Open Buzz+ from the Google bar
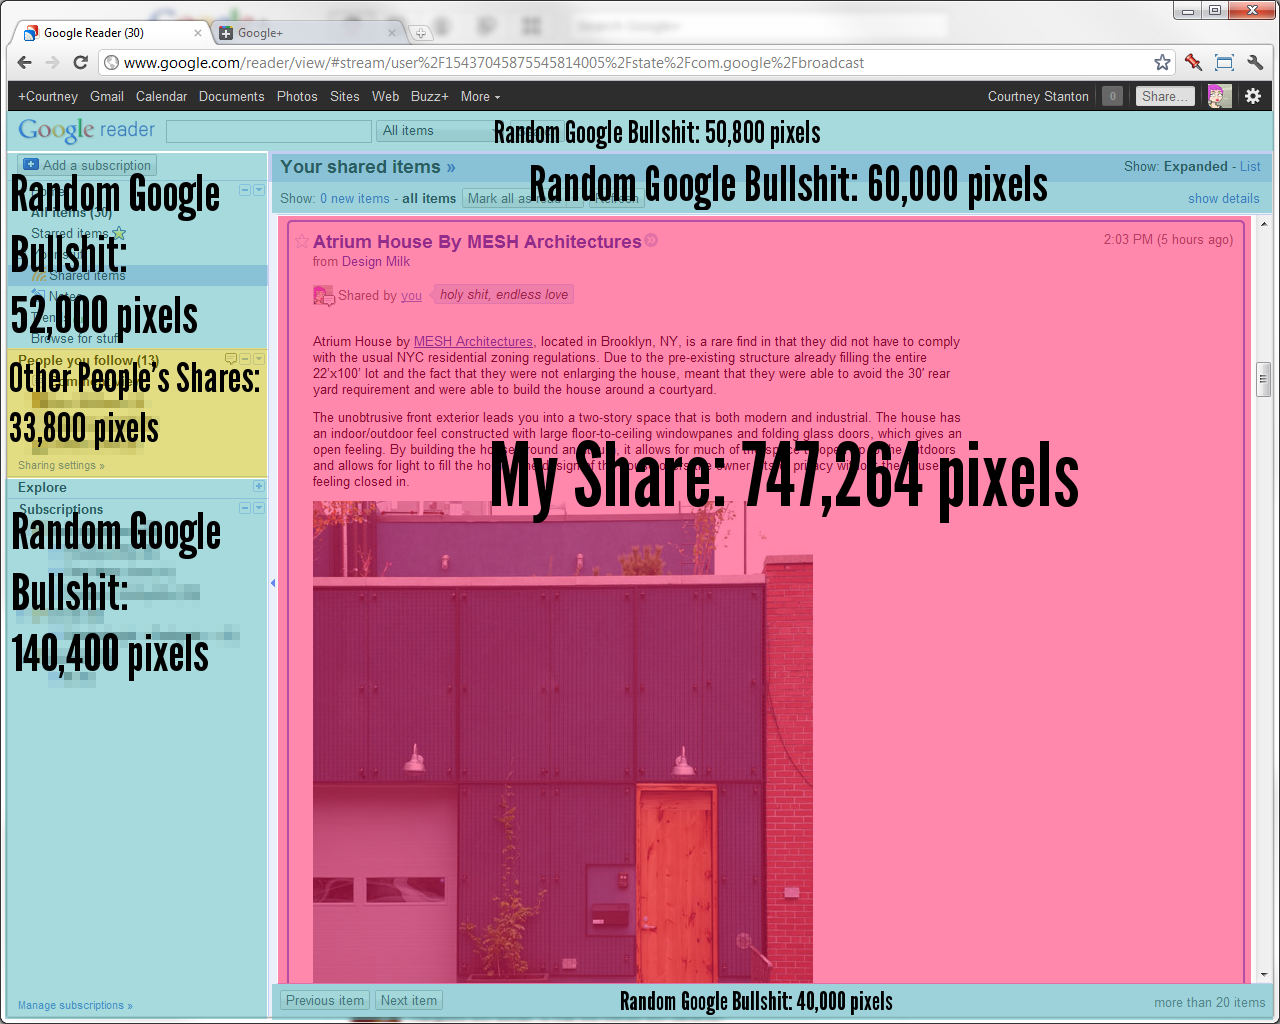 pyautogui.click(x=429, y=96)
